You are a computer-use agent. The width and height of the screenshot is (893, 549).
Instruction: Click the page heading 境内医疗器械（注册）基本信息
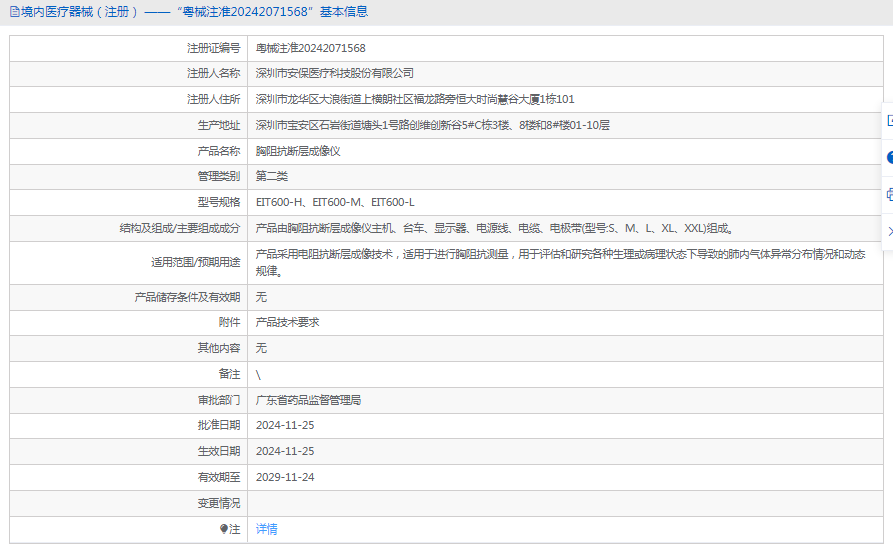click(x=194, y=11)
